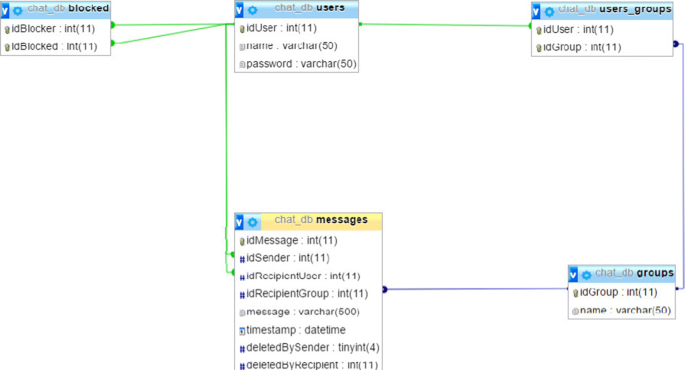Click the key icon beside groups idGroup
Viewport: 685px width, 370px height.
(x=575, y=293)
